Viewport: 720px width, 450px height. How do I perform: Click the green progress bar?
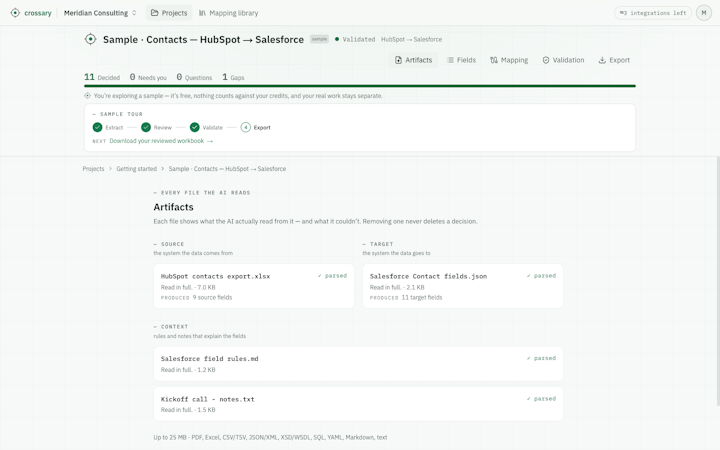coord(360,86)
